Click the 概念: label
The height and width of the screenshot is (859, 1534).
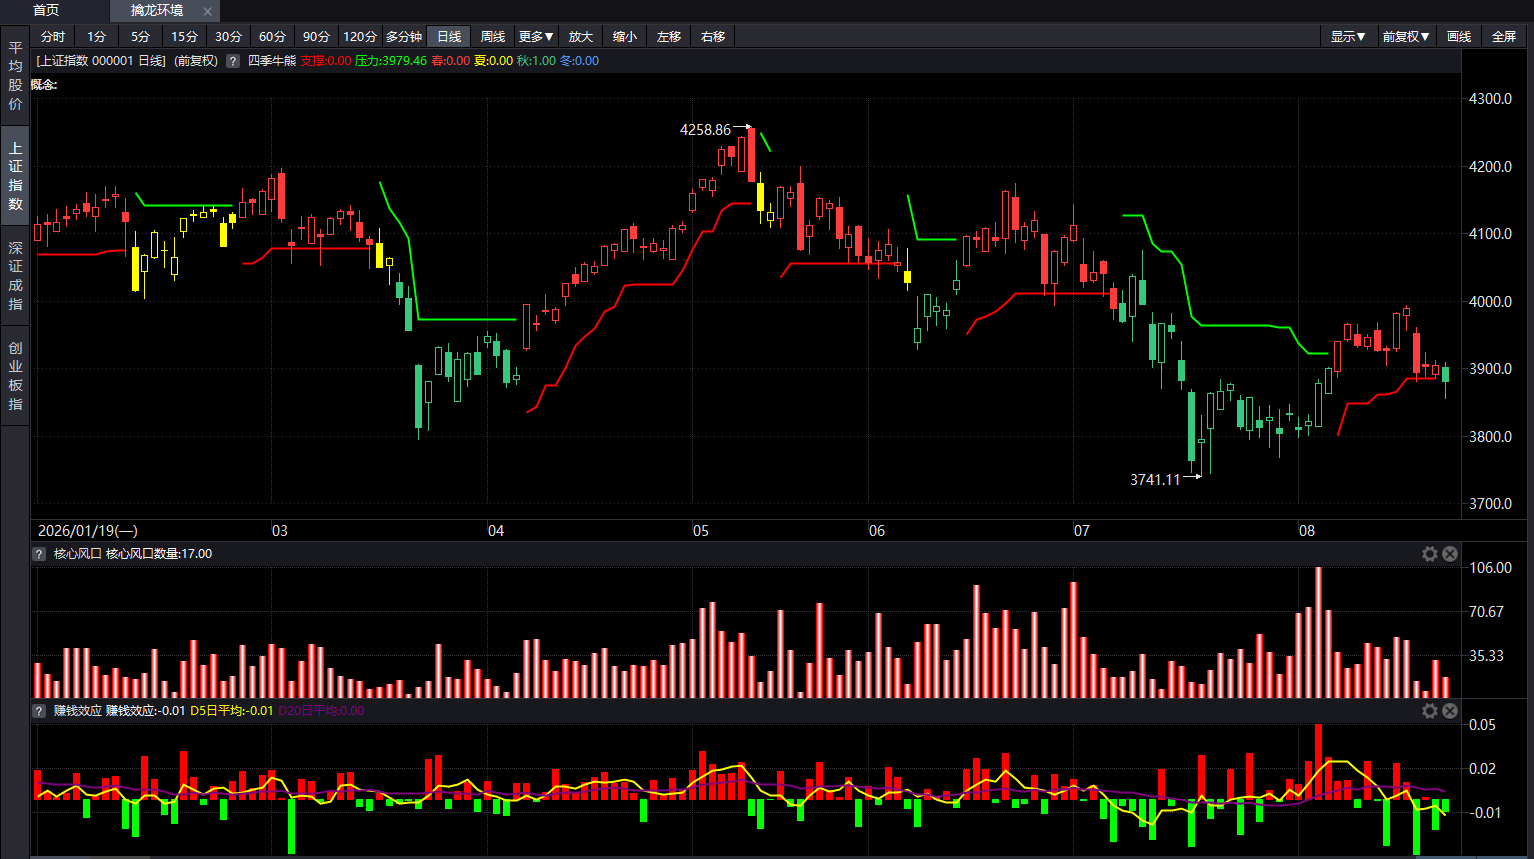(x=44, y=85)
